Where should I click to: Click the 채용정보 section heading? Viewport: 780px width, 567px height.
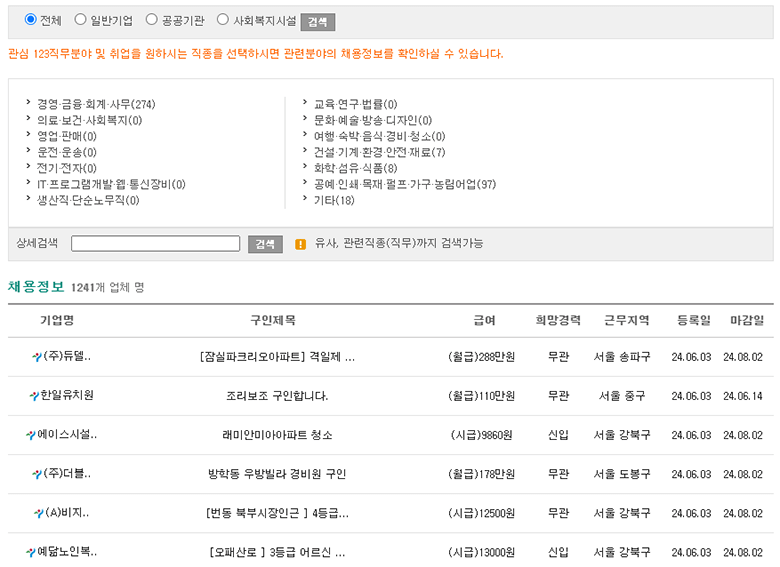pos(36,286)
